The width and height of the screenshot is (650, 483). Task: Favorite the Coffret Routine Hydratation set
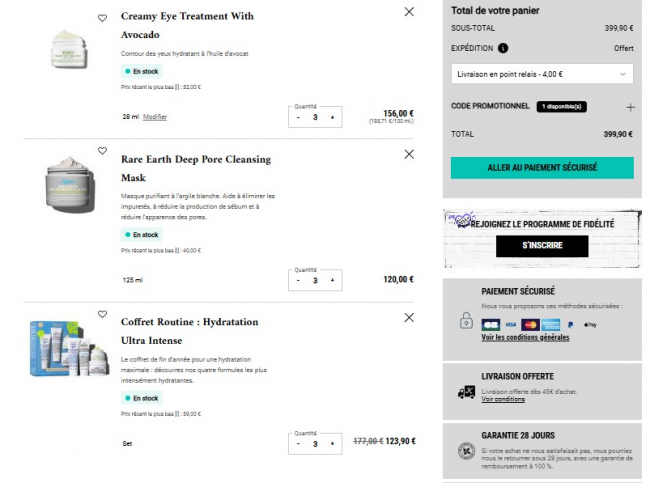(x=102, y=314)
